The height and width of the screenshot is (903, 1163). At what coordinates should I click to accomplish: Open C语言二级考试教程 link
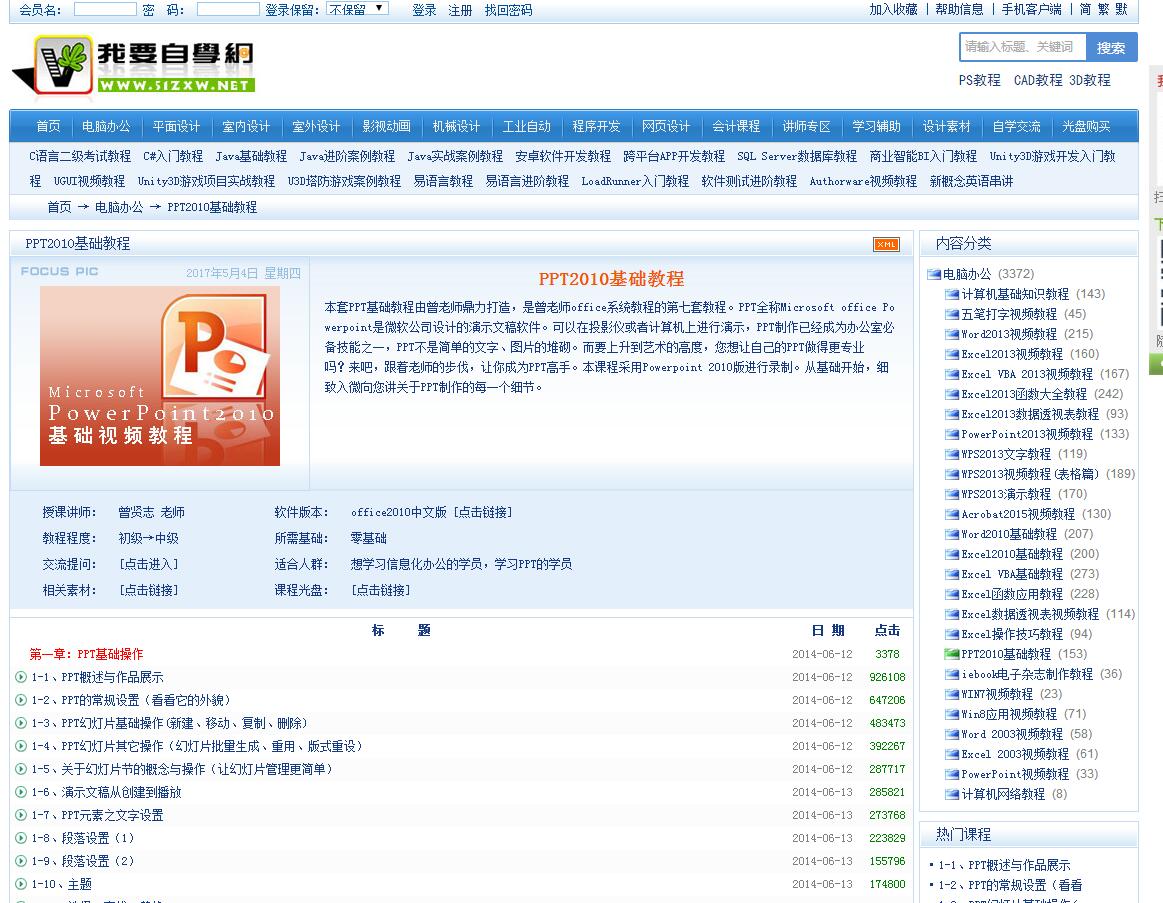(80, 156)
